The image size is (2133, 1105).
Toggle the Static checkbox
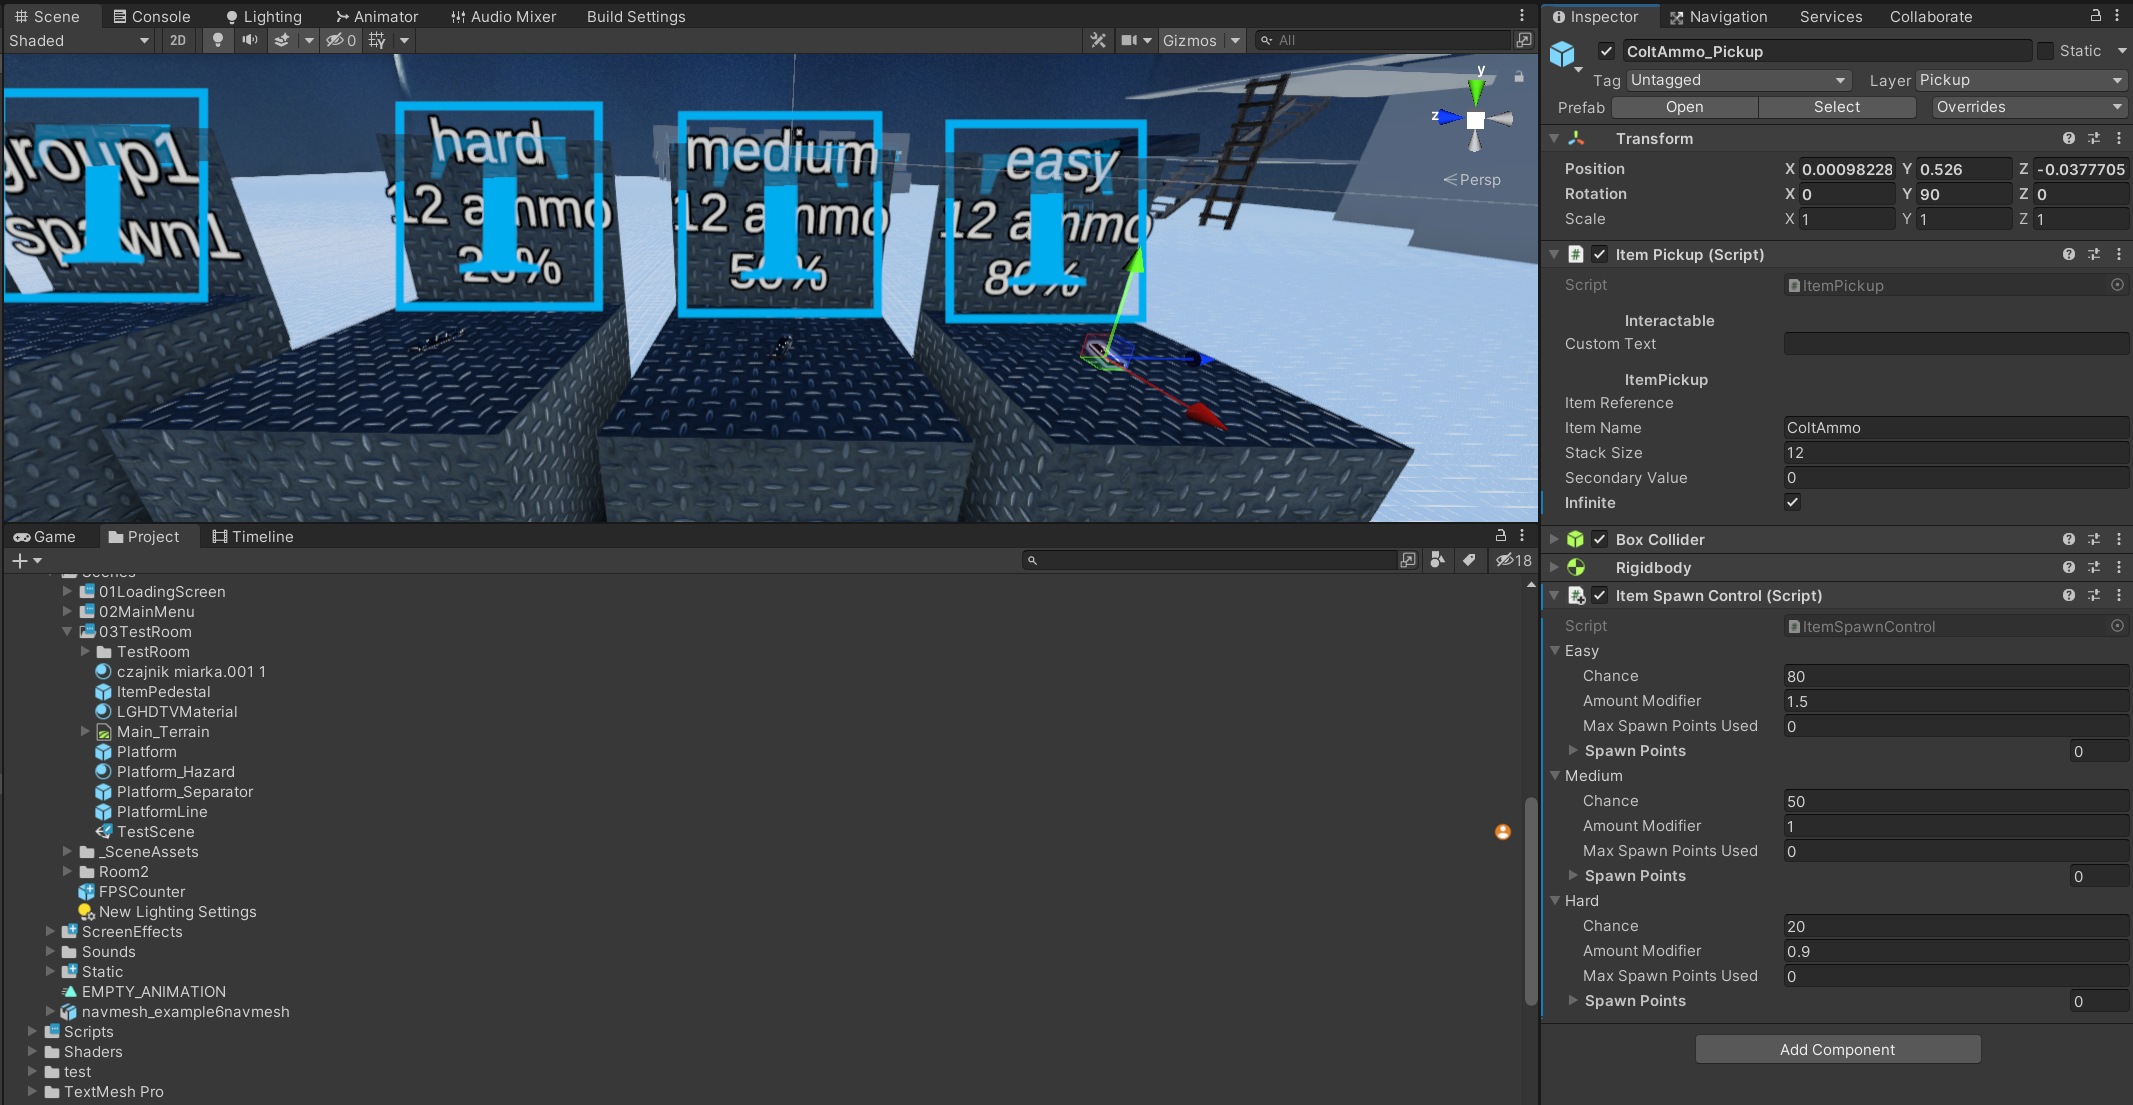click(2045, 51)
